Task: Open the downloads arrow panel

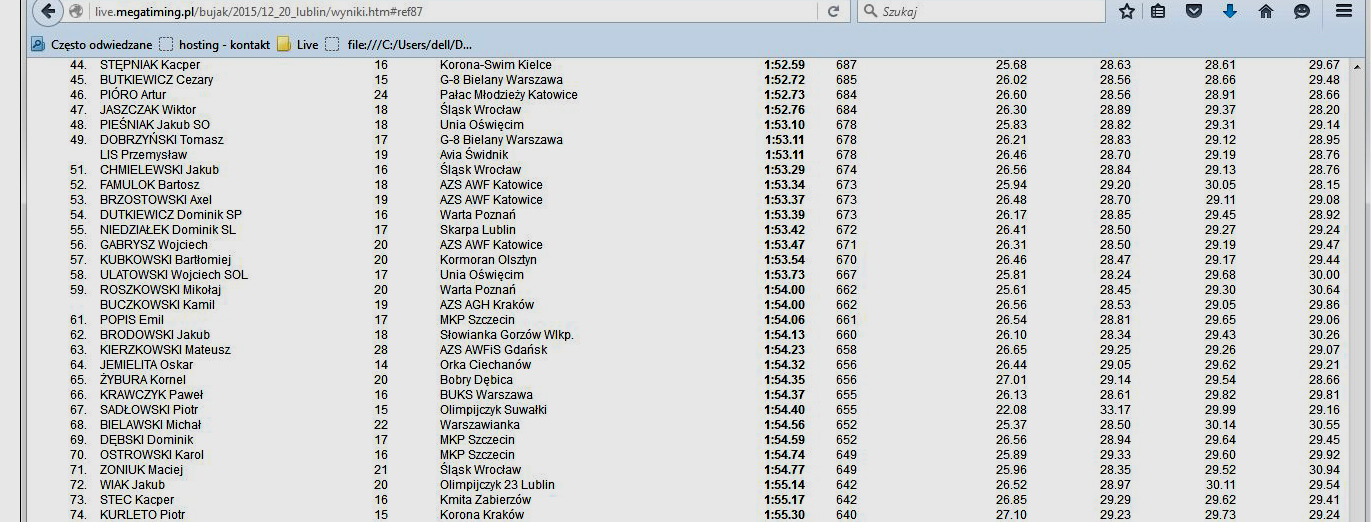Action: tap(1229, 12)
